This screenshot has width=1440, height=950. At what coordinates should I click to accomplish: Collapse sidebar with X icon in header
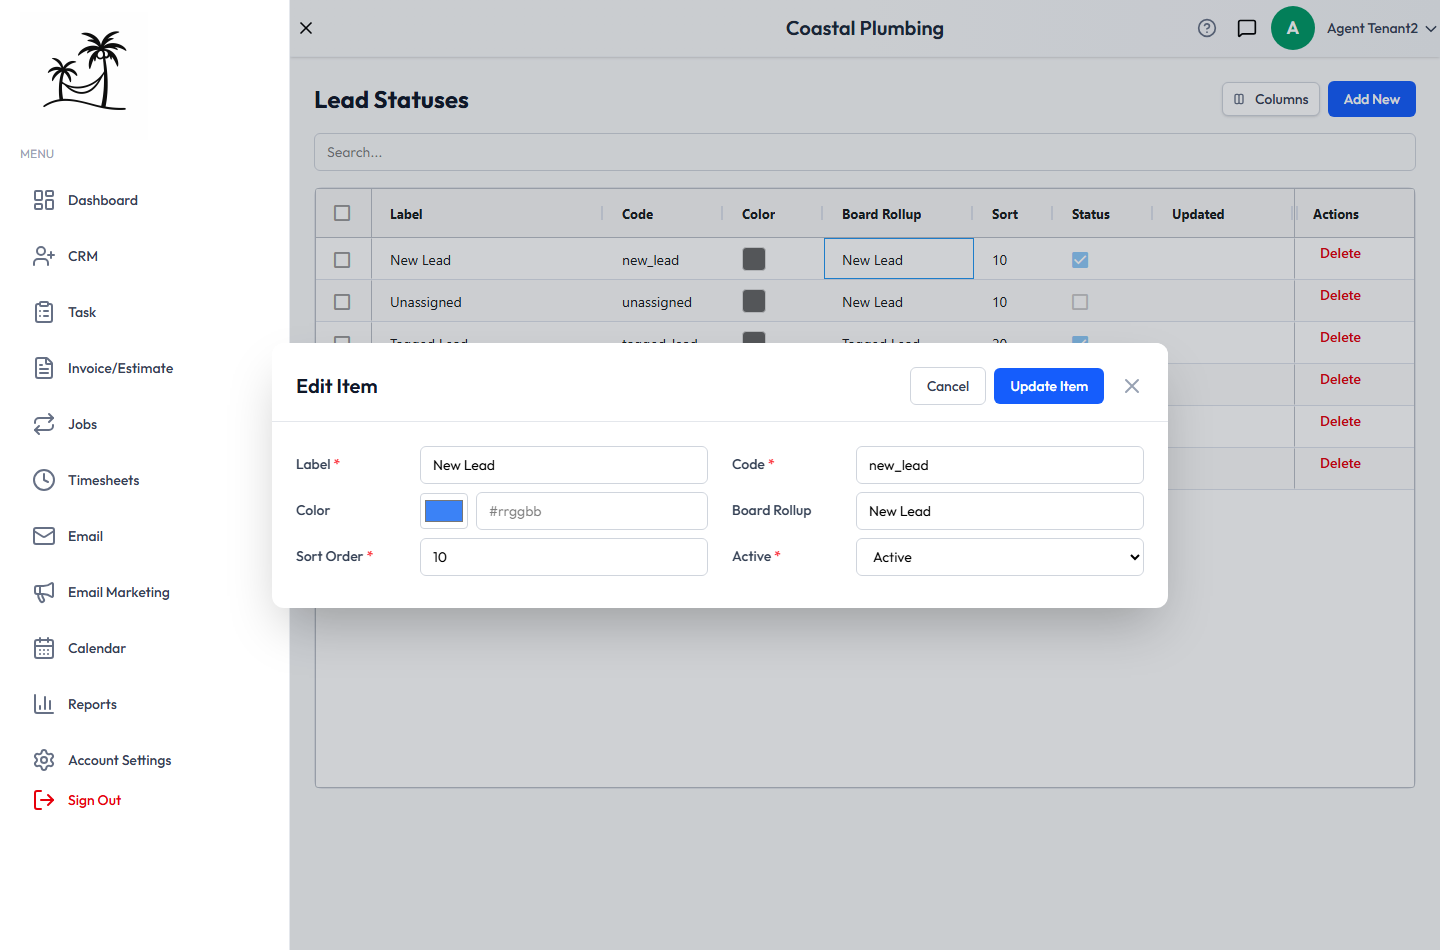(306, 28)
